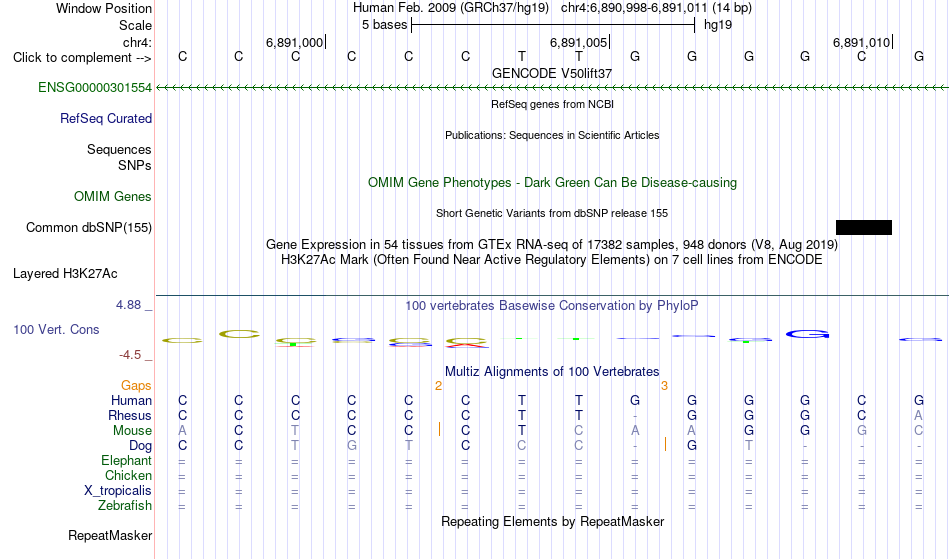This screenshot has width=950, height=559.
Task: Click the green ENSG00000301554 arrowed gene line
Action: point(552,88)
